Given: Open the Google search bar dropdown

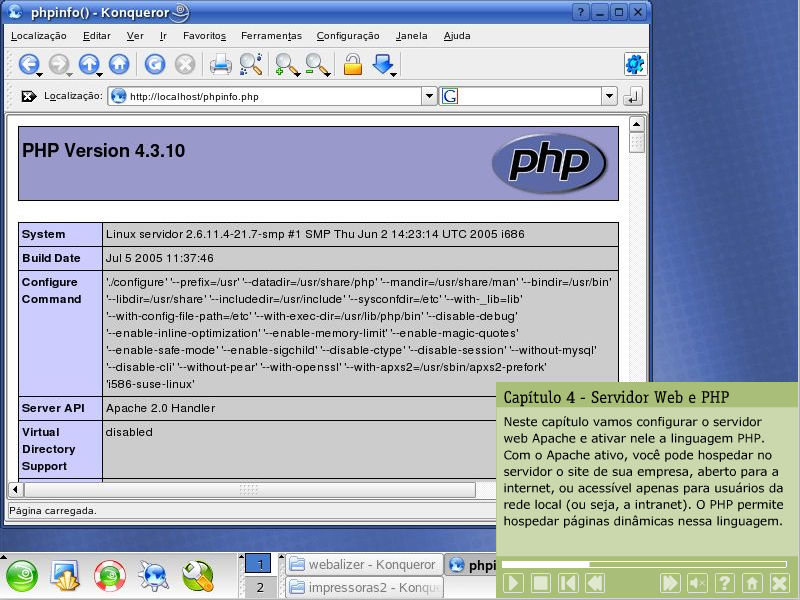Looking at the screenshot, I should pos(609,96).
